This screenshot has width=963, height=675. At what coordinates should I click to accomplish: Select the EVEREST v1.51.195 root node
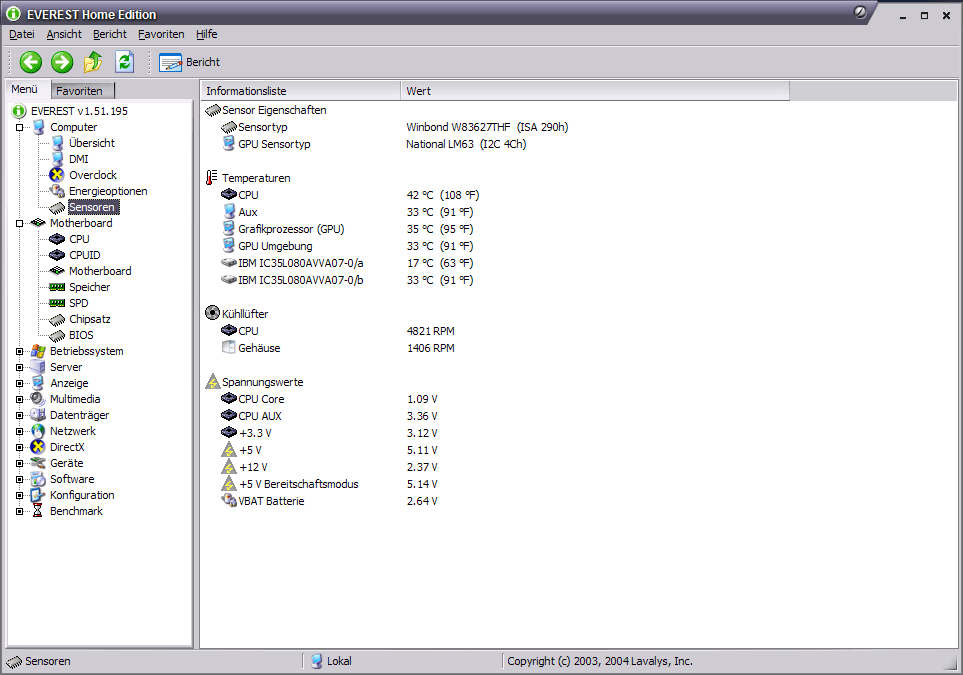point(79,111)
